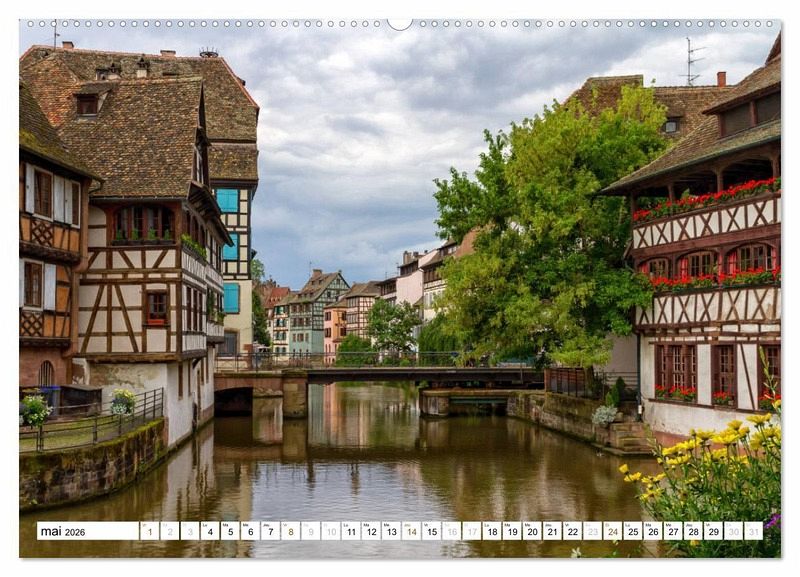Click the calendar's hanging notch at top center
The height and width of the screenshot is (577, 800).
click(x=400, y=24)
